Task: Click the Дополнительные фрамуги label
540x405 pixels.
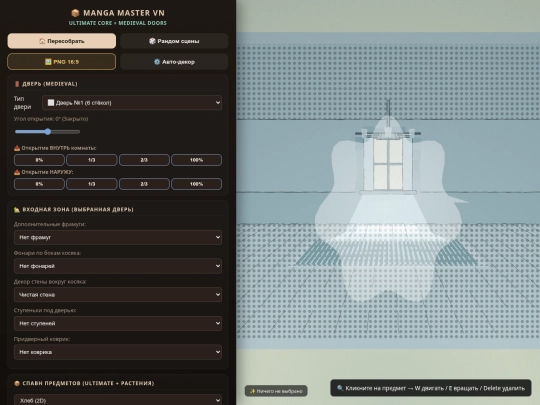Action: (x=50, y=224)
